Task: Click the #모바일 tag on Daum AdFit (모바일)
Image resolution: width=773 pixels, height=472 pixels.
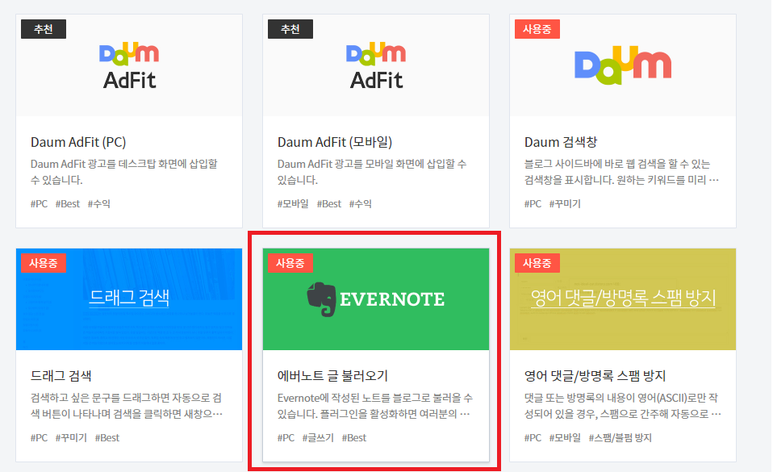Action: point(293,204)
